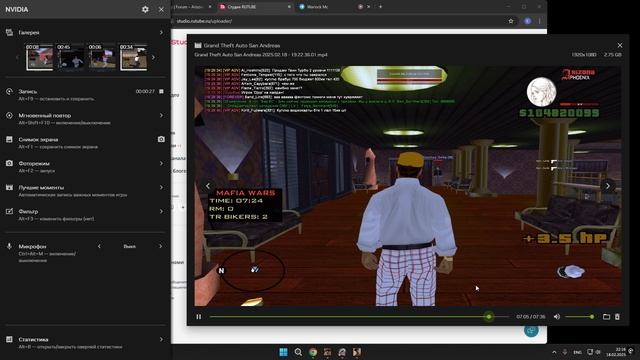Image resolution: width=640 pixels, height=360 pixels.
Task: Click the RUTUBE page chat bubble button
Action: 531,331
